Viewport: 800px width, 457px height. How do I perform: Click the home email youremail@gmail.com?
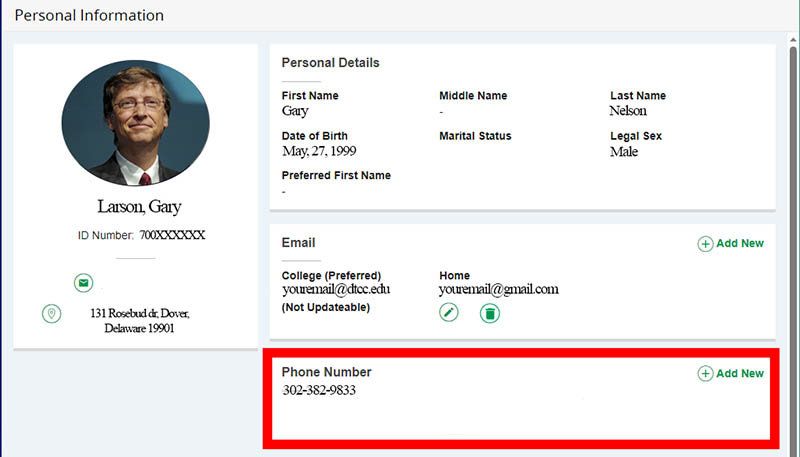pos(498,289)
